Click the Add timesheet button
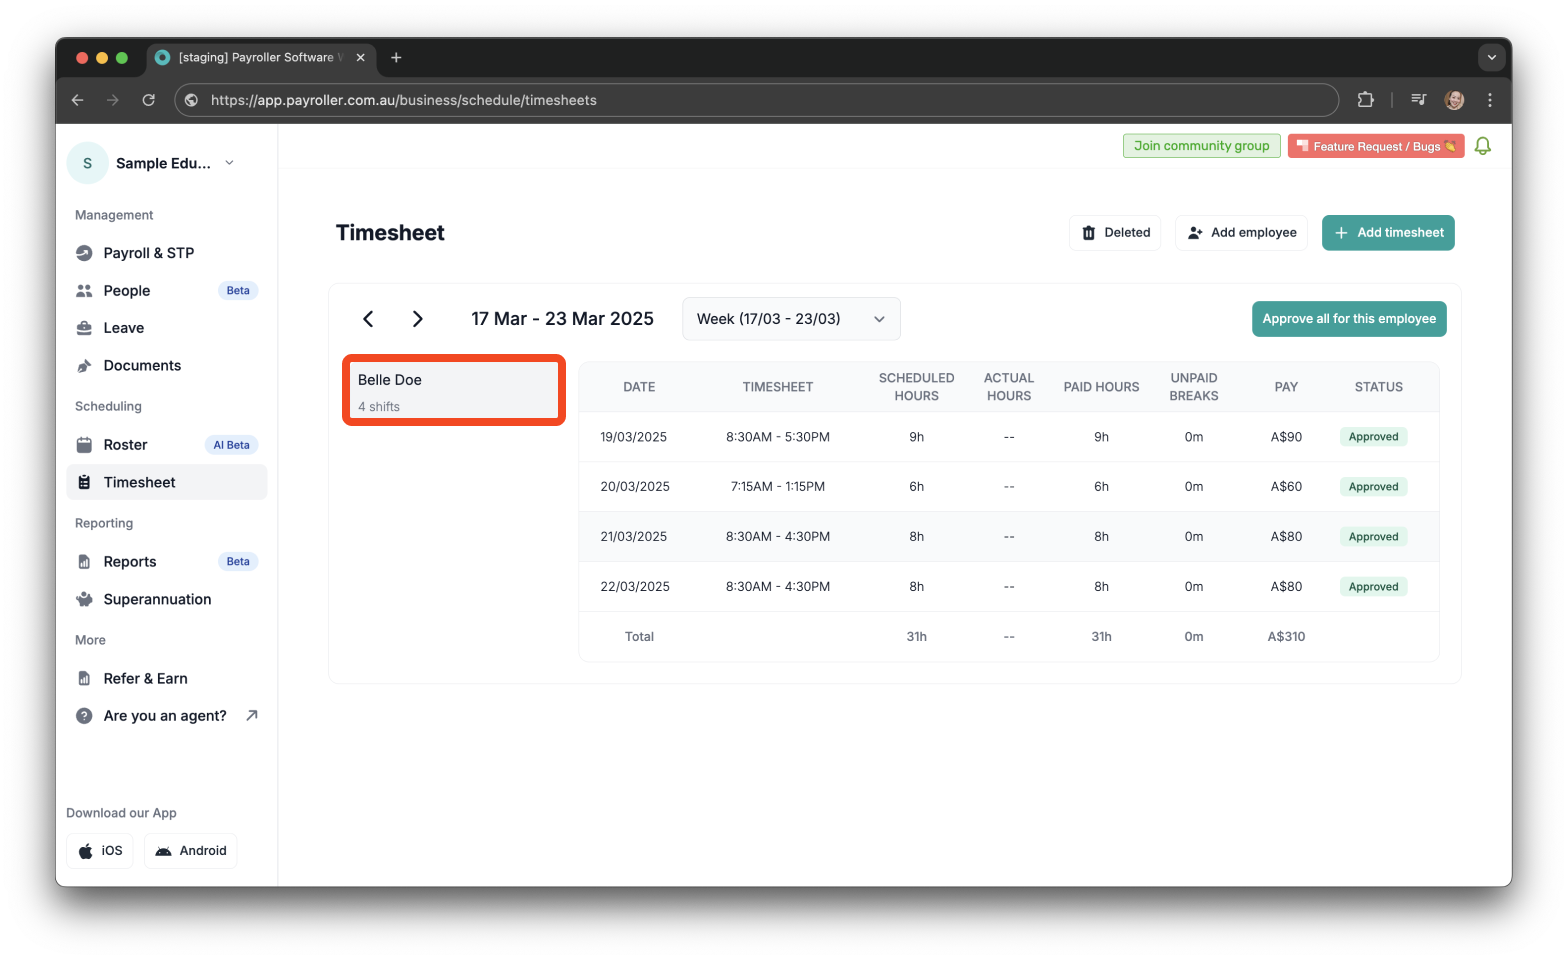This screenshot has height=960, width=1568. tap(1388, 233)
